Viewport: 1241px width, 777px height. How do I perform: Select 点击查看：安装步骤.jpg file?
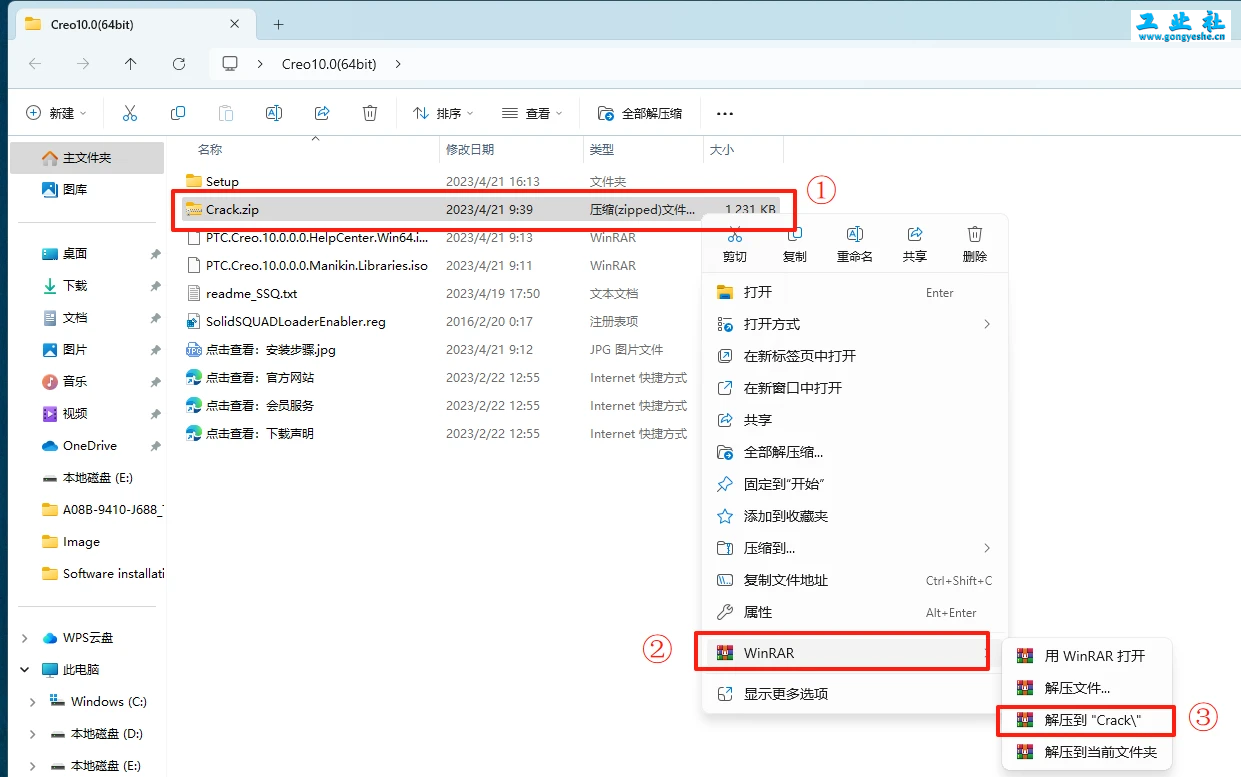pyautogui.click(x=261, y=350)
